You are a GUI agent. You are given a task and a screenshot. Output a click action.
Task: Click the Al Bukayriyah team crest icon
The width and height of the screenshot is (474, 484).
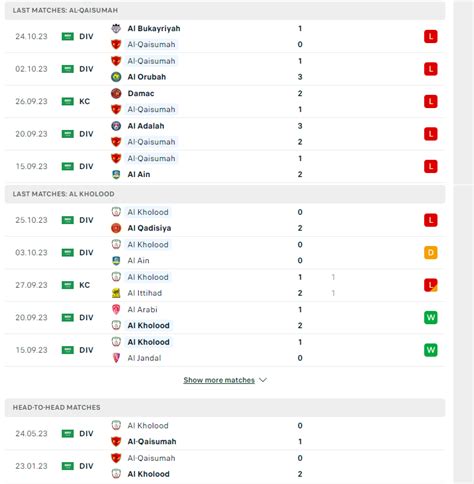[x=116, y=28]
